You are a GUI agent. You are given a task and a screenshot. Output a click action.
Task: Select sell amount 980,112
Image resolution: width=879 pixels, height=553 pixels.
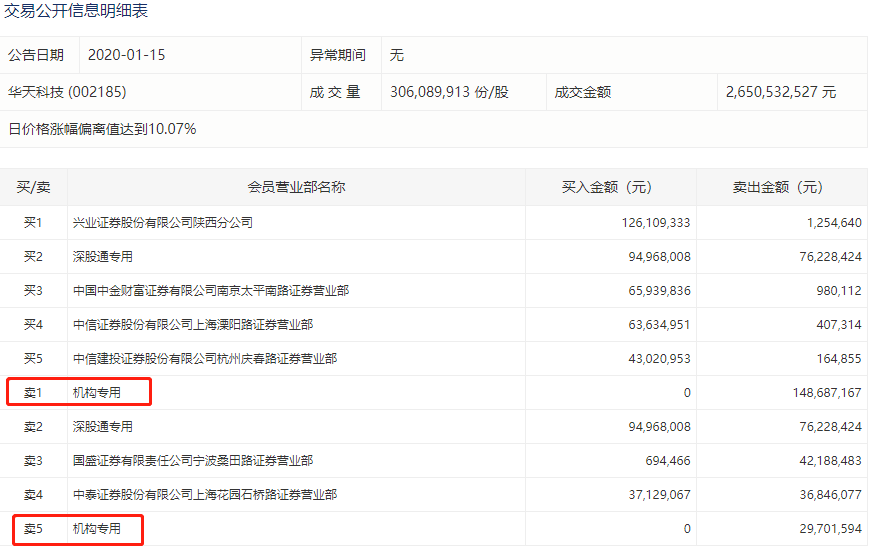coord(839,291)
